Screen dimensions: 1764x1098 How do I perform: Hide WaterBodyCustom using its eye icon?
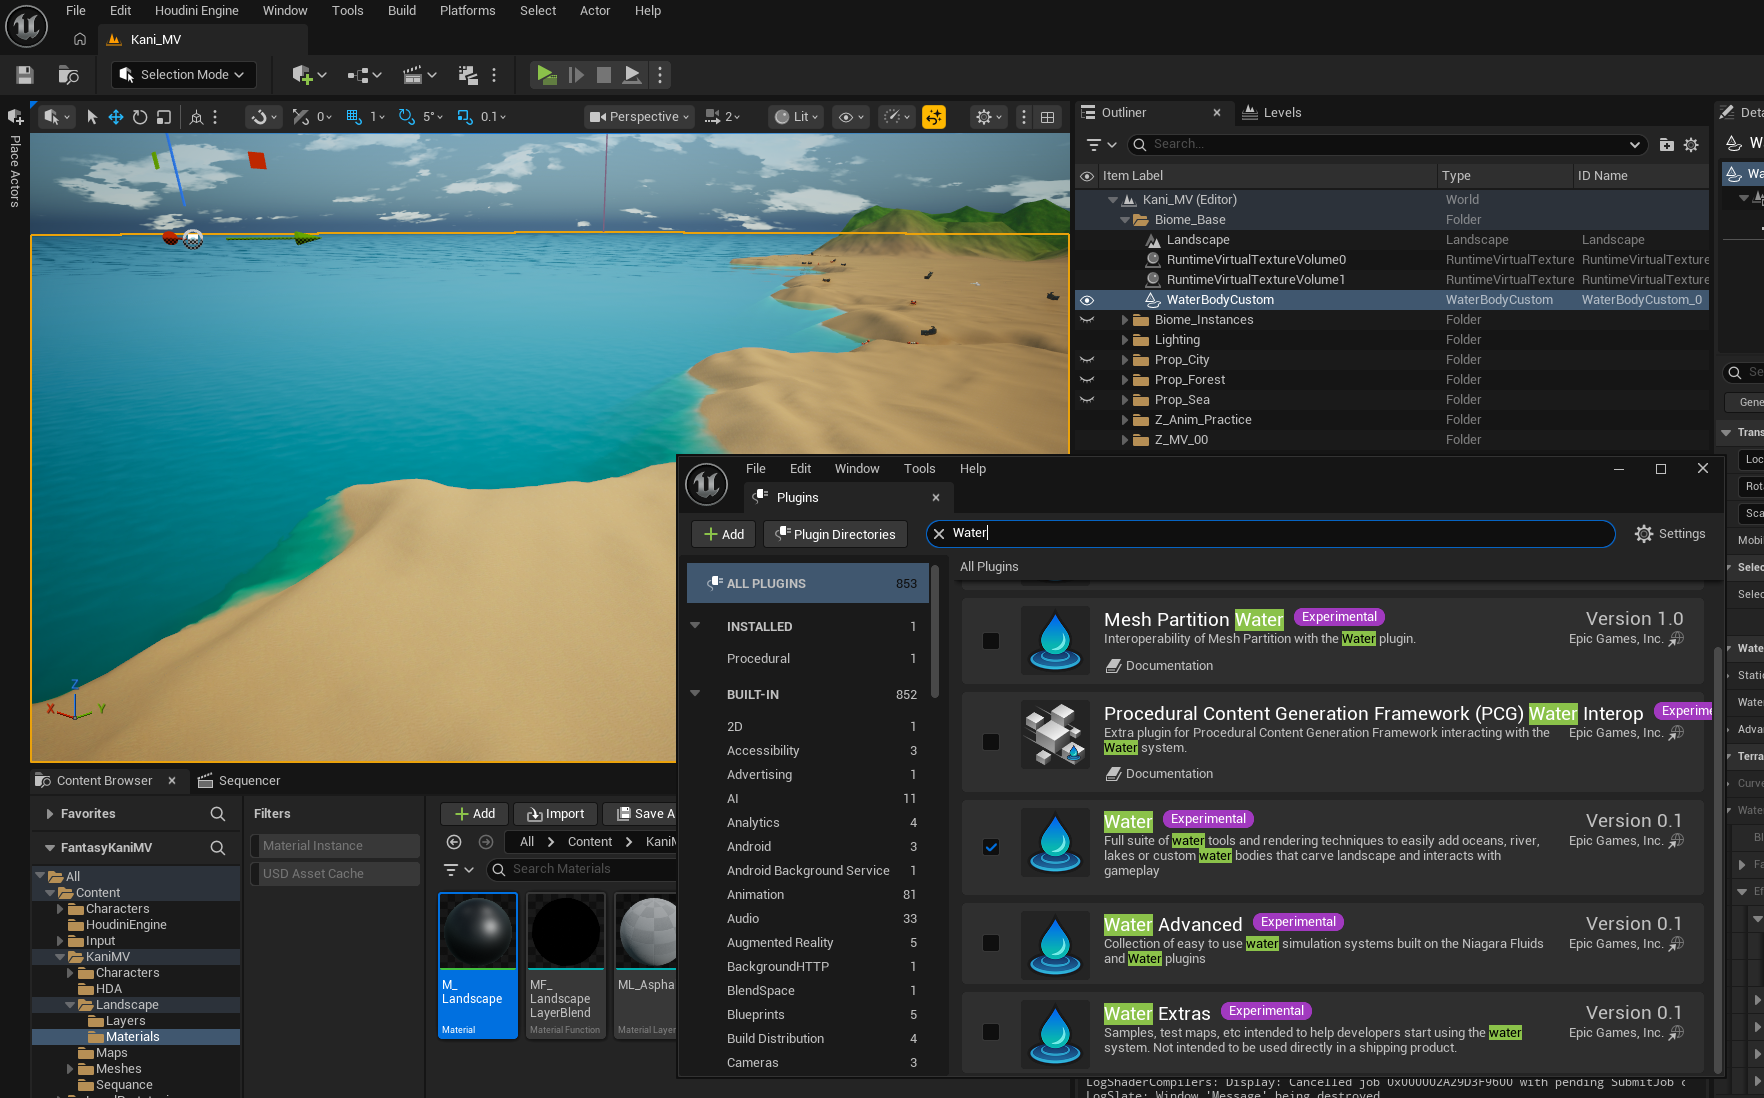(x=1087, y=300)
